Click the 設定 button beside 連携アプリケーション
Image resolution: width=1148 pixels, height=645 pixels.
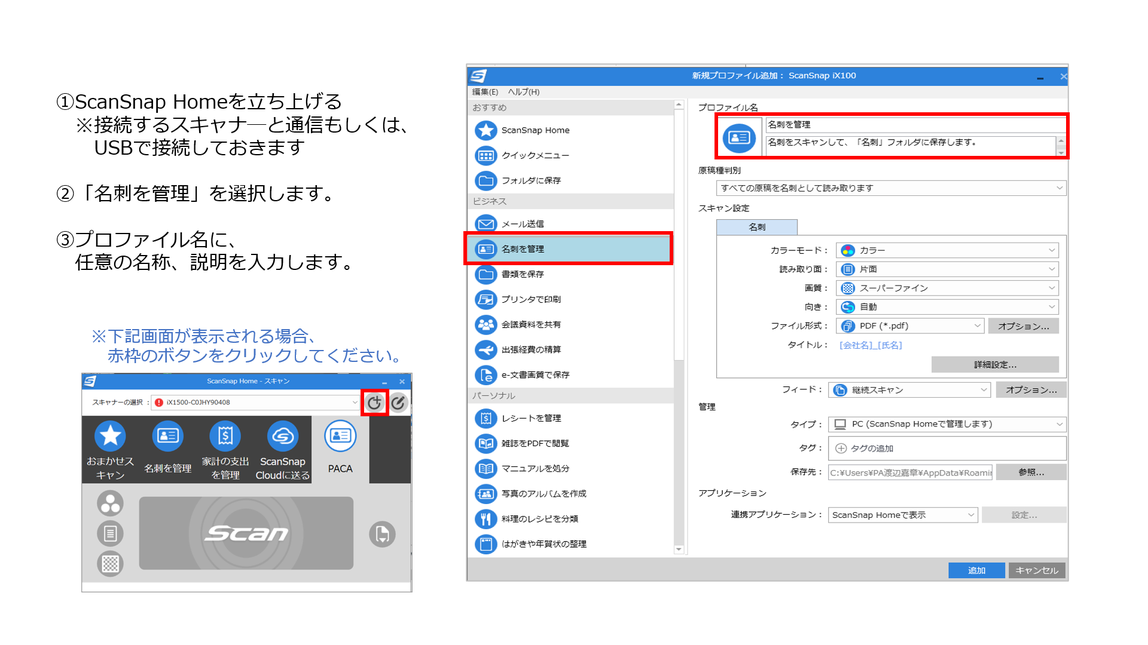click(x=1024, y=515)
